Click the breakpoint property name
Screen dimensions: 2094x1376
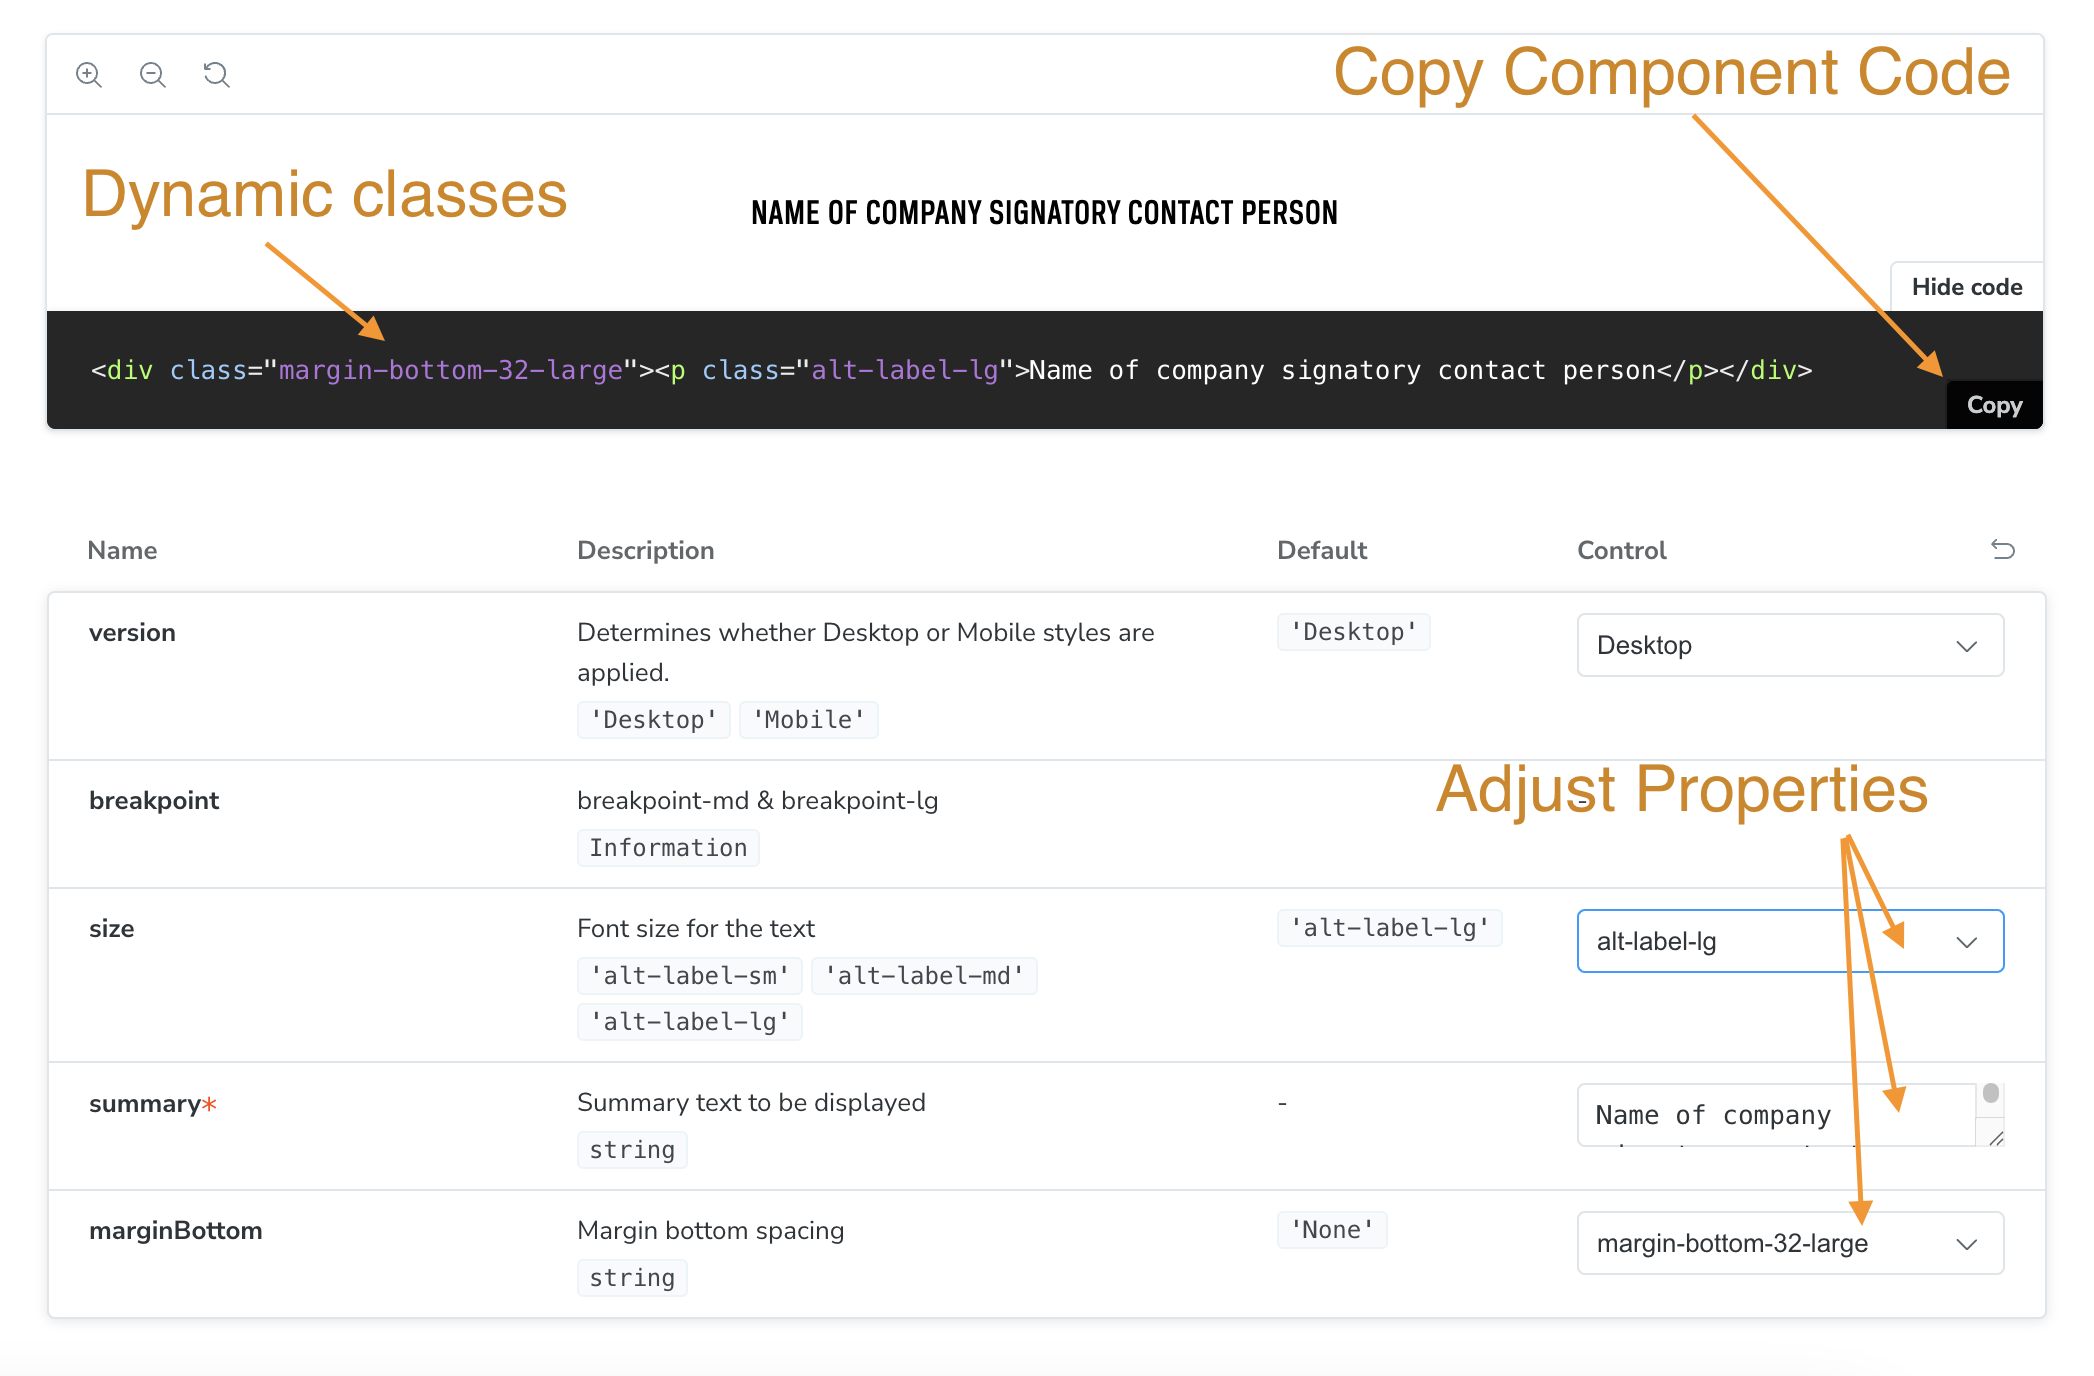[154, 801]
